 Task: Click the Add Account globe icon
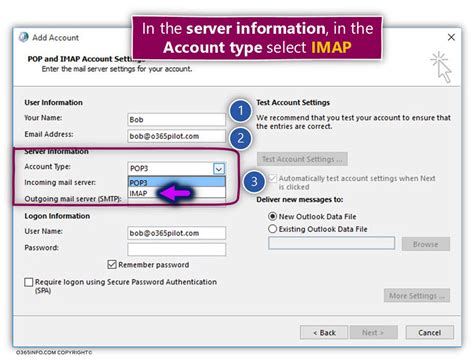(24, 37)
